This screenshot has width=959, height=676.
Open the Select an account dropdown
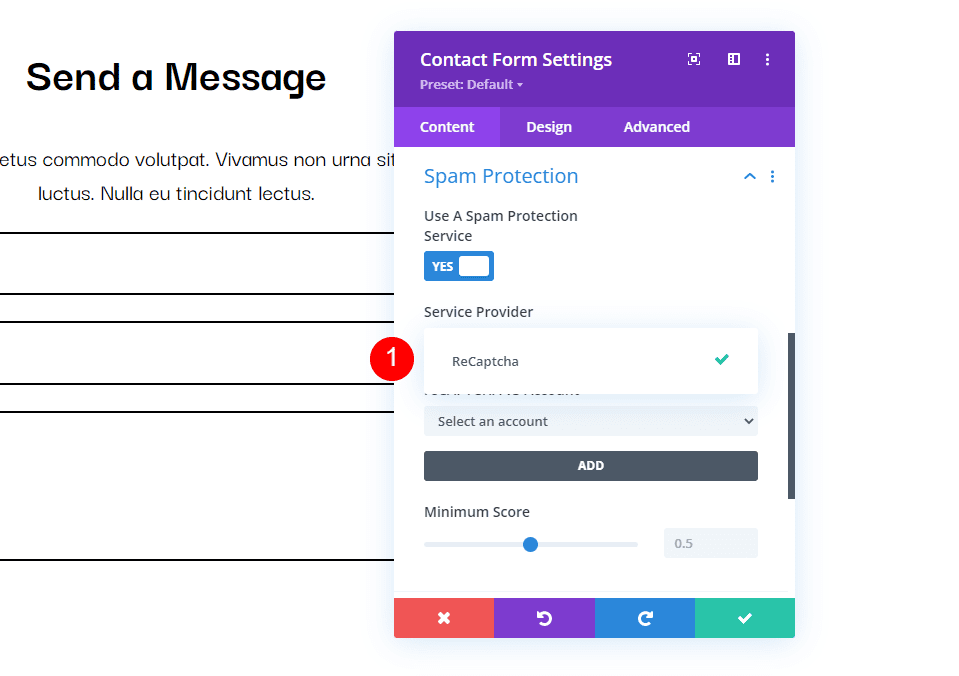click(590, 421)
